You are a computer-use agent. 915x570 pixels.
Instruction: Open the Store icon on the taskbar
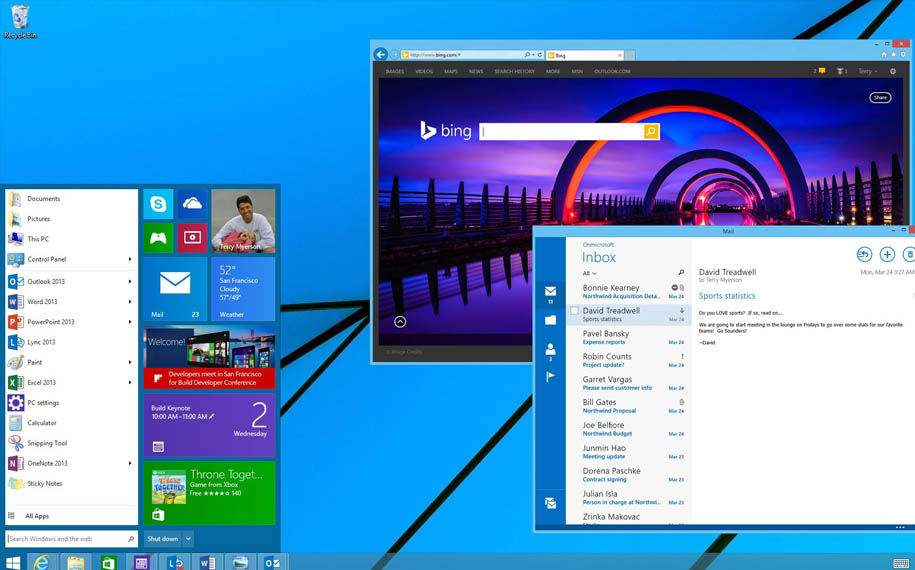coord(109,563)
